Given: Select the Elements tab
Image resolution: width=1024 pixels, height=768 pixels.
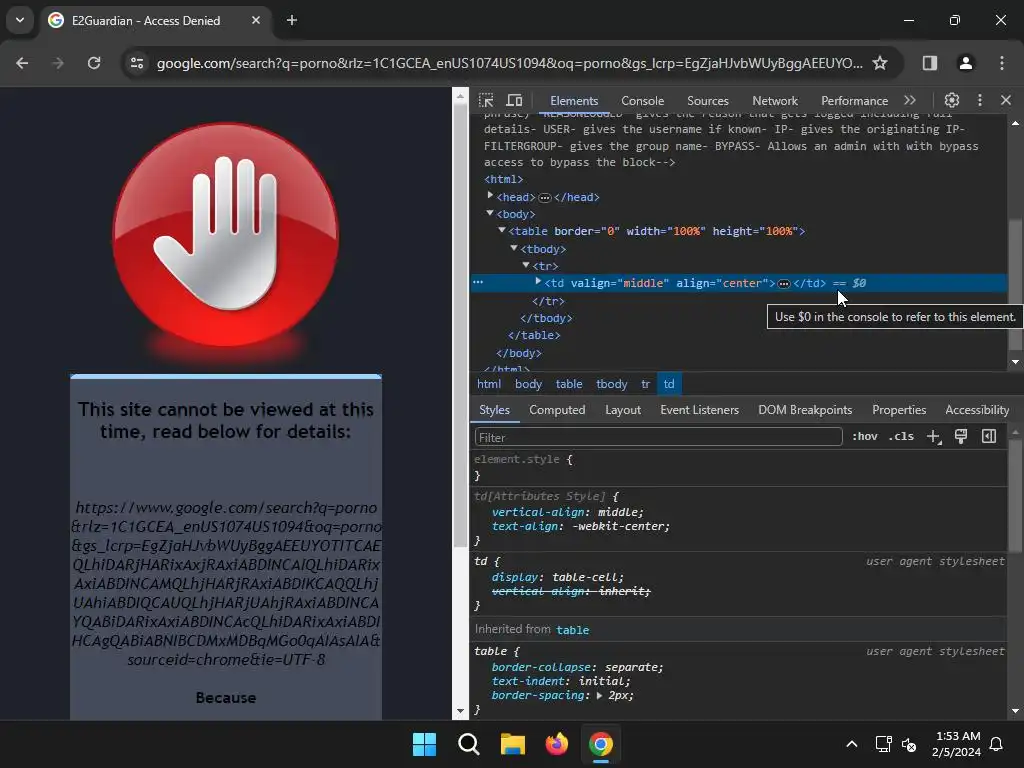Looking at the screenshot, I should (573, 101).
